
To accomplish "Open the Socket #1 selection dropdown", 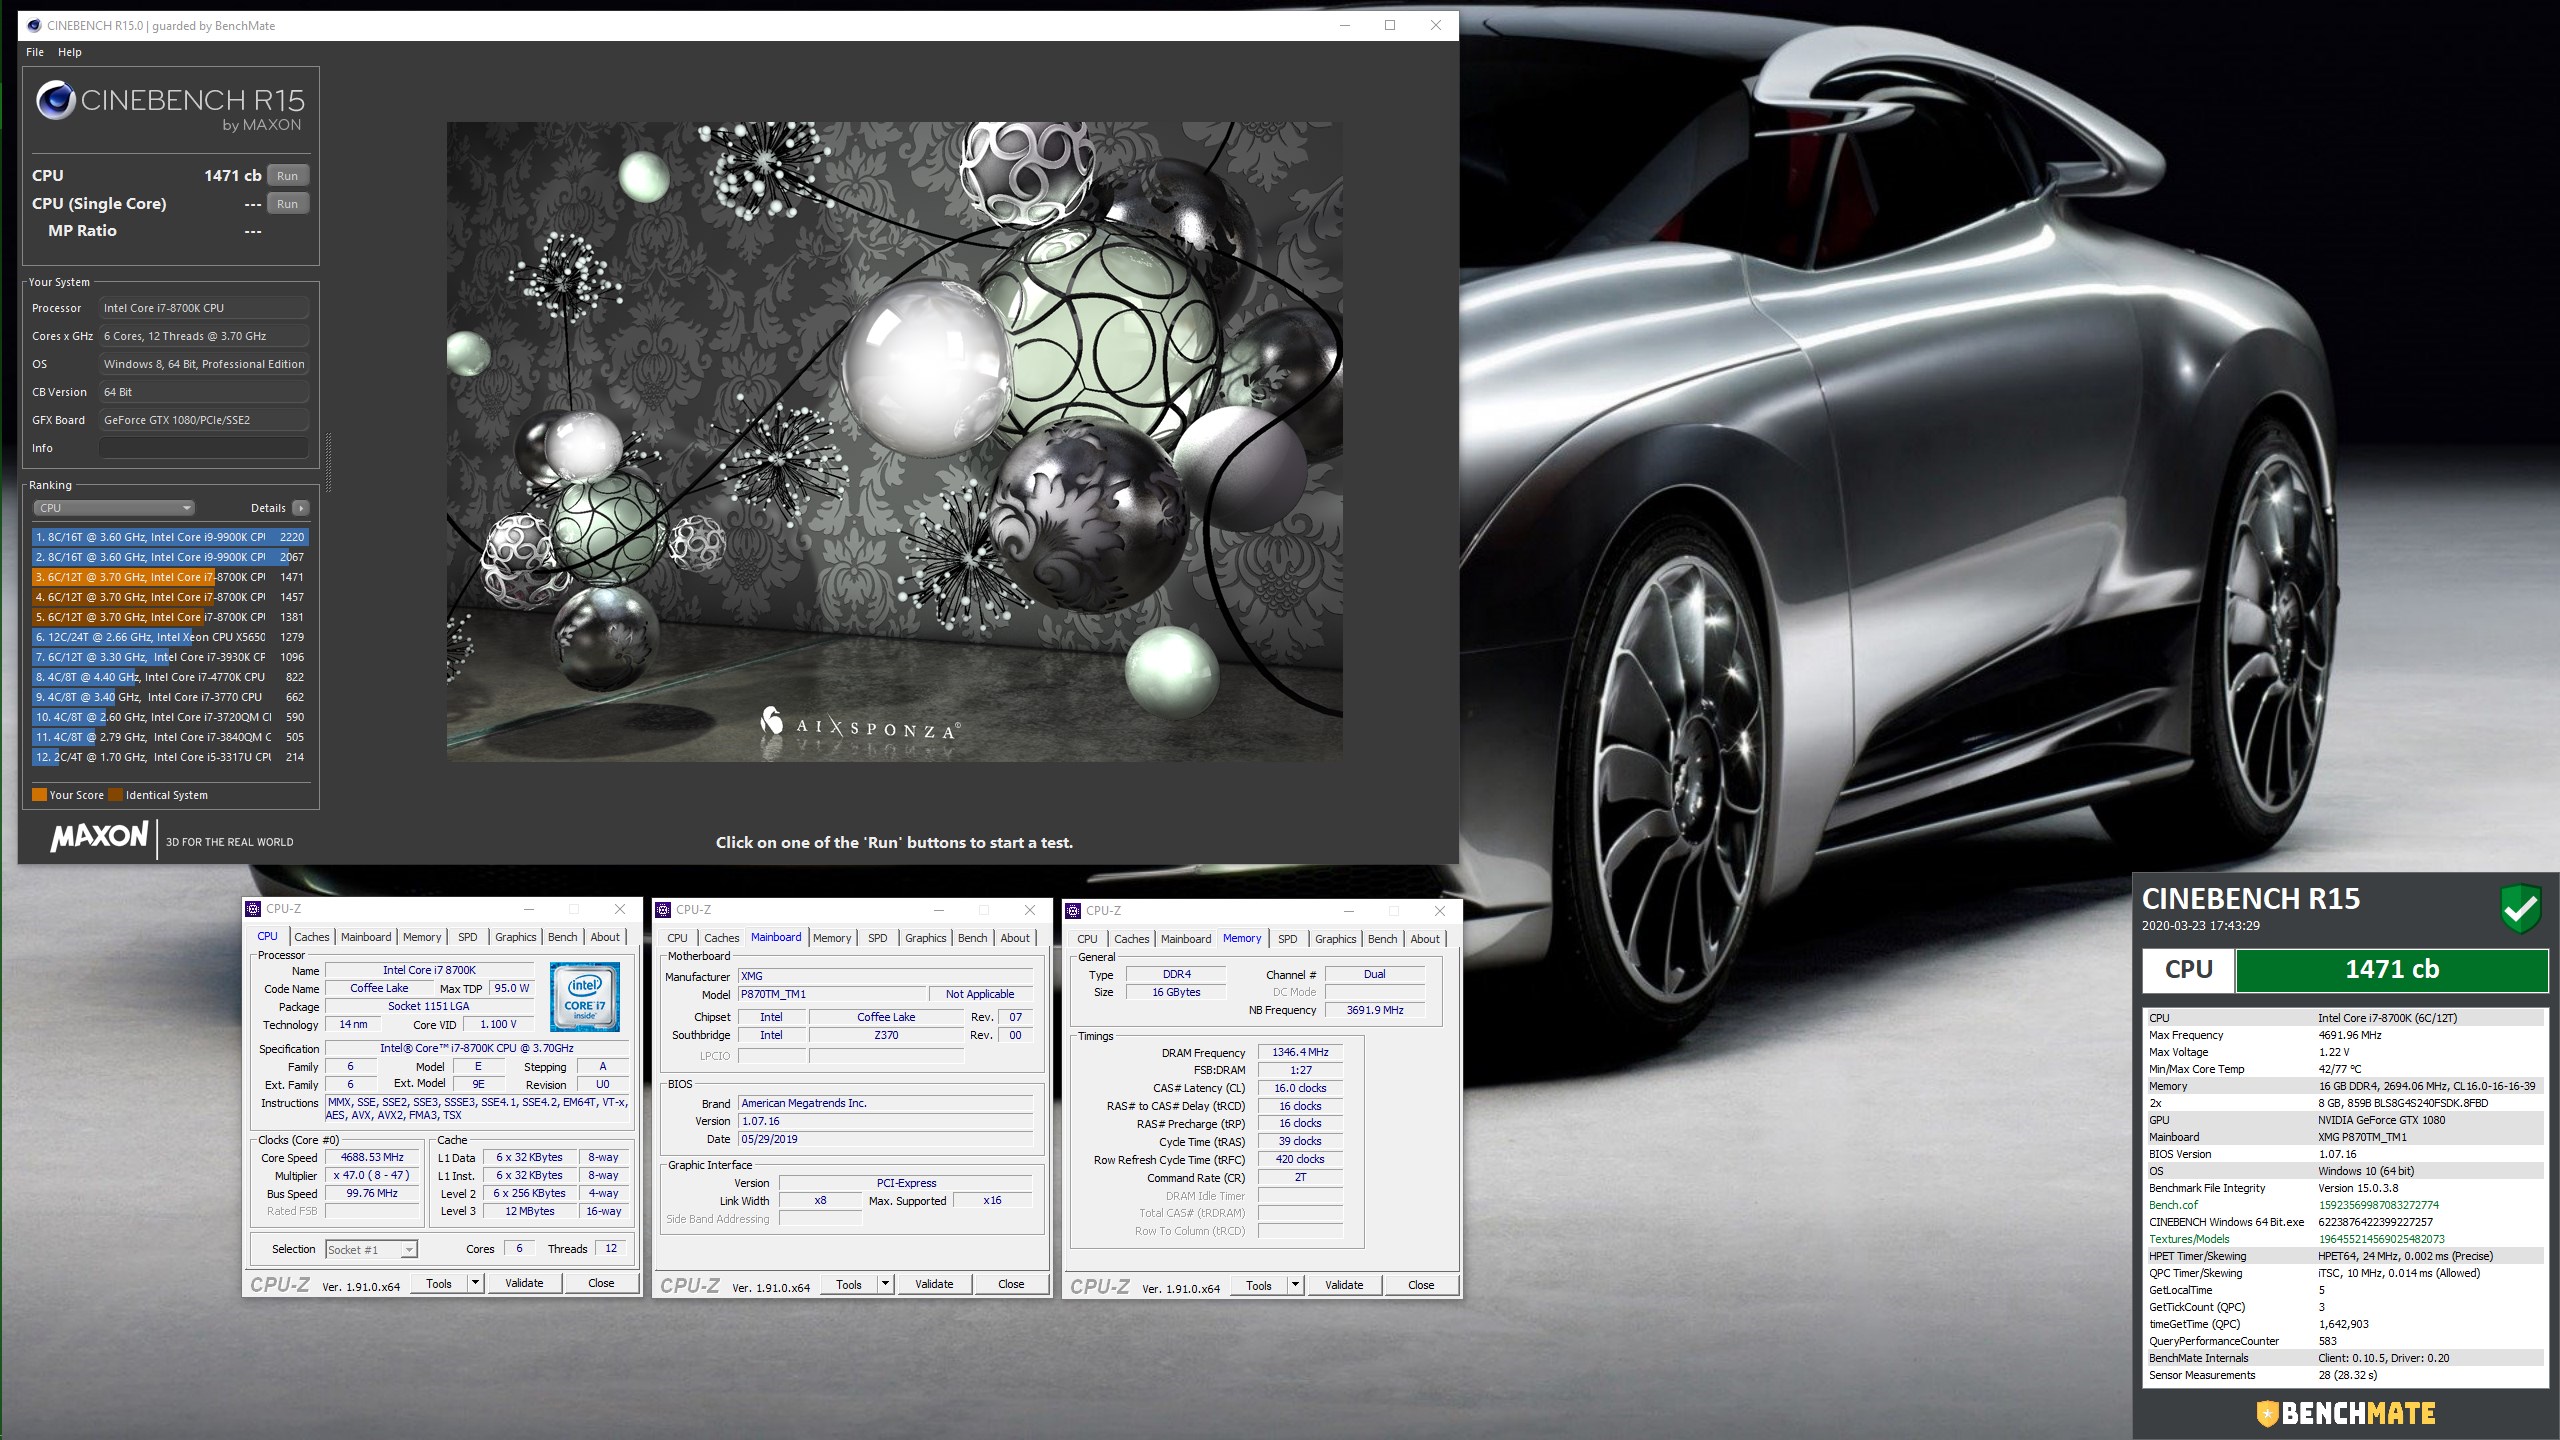I will pyautogui.click(x=371, y=1250).
